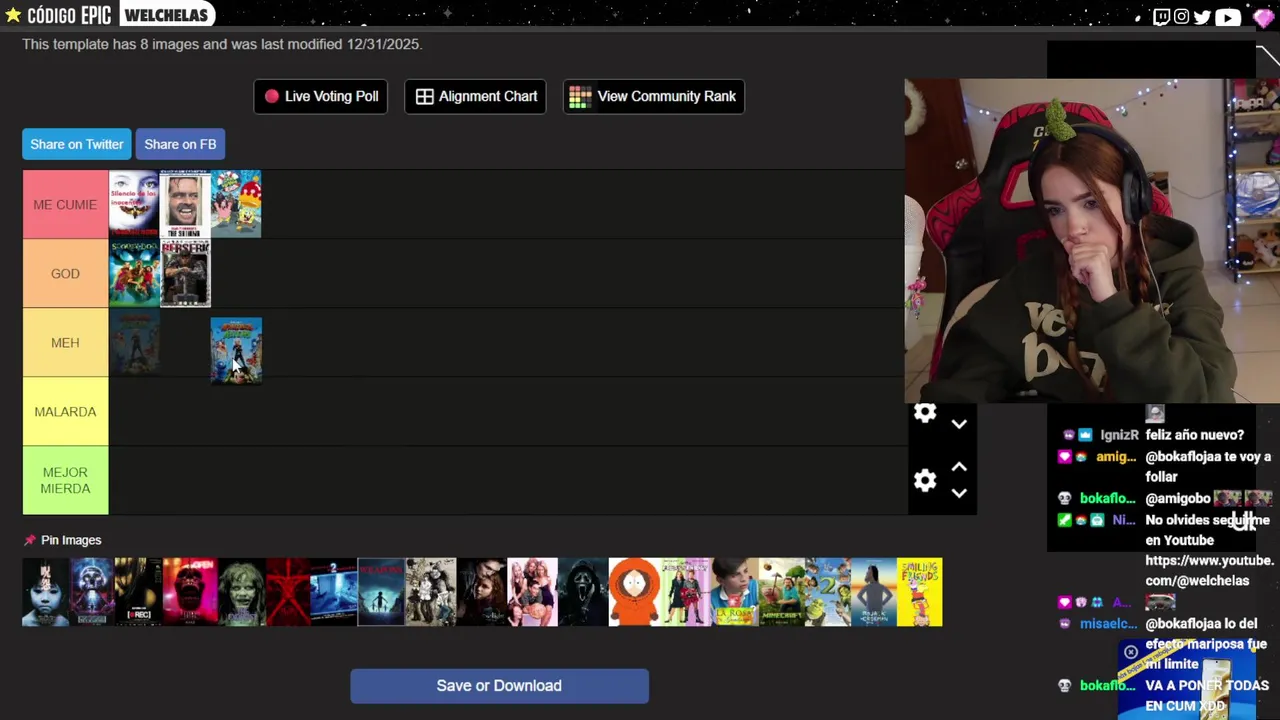The height and width of the screenshot is (720, 1280).
Task: Click the yellow star beside CÓDIGO EPIC
Action: coord(13,14)
